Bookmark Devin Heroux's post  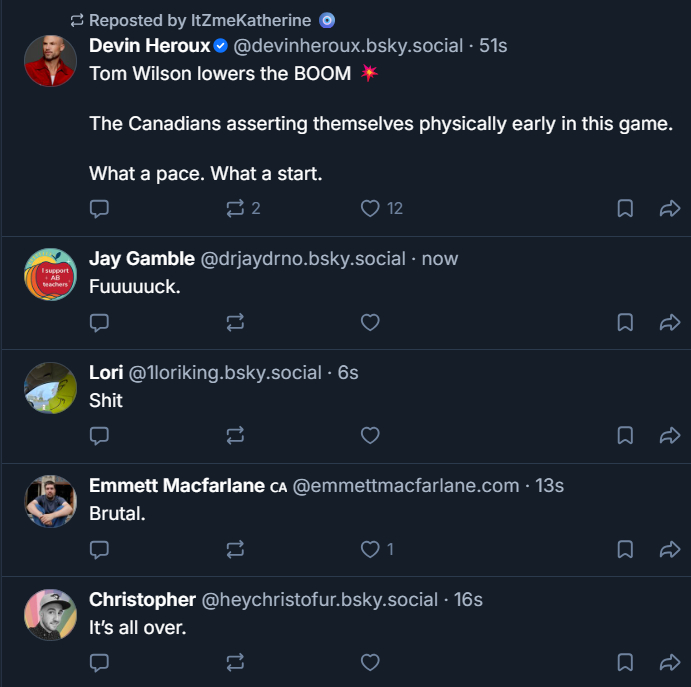(625, 208)
